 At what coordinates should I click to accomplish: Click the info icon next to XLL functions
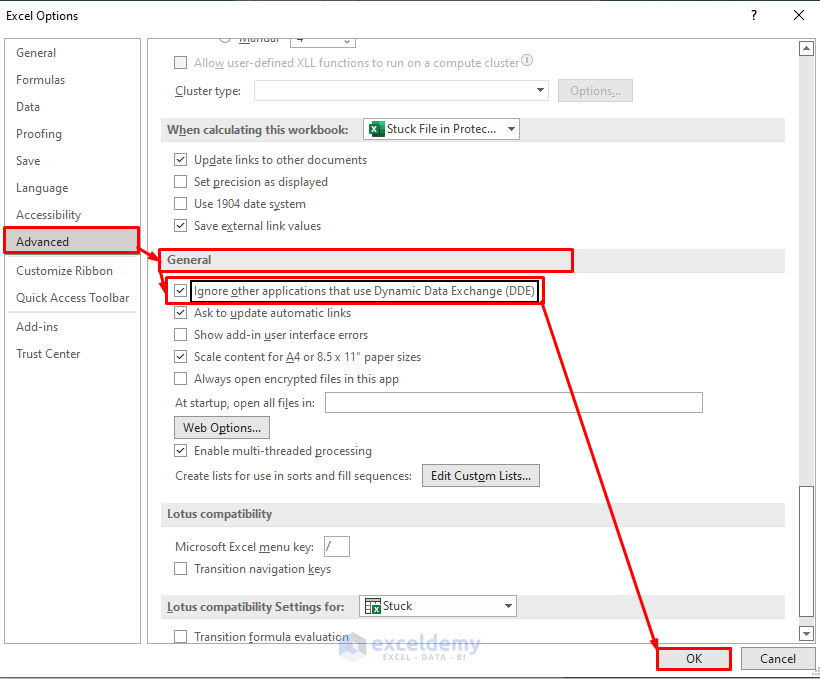(x=527, y=61)
